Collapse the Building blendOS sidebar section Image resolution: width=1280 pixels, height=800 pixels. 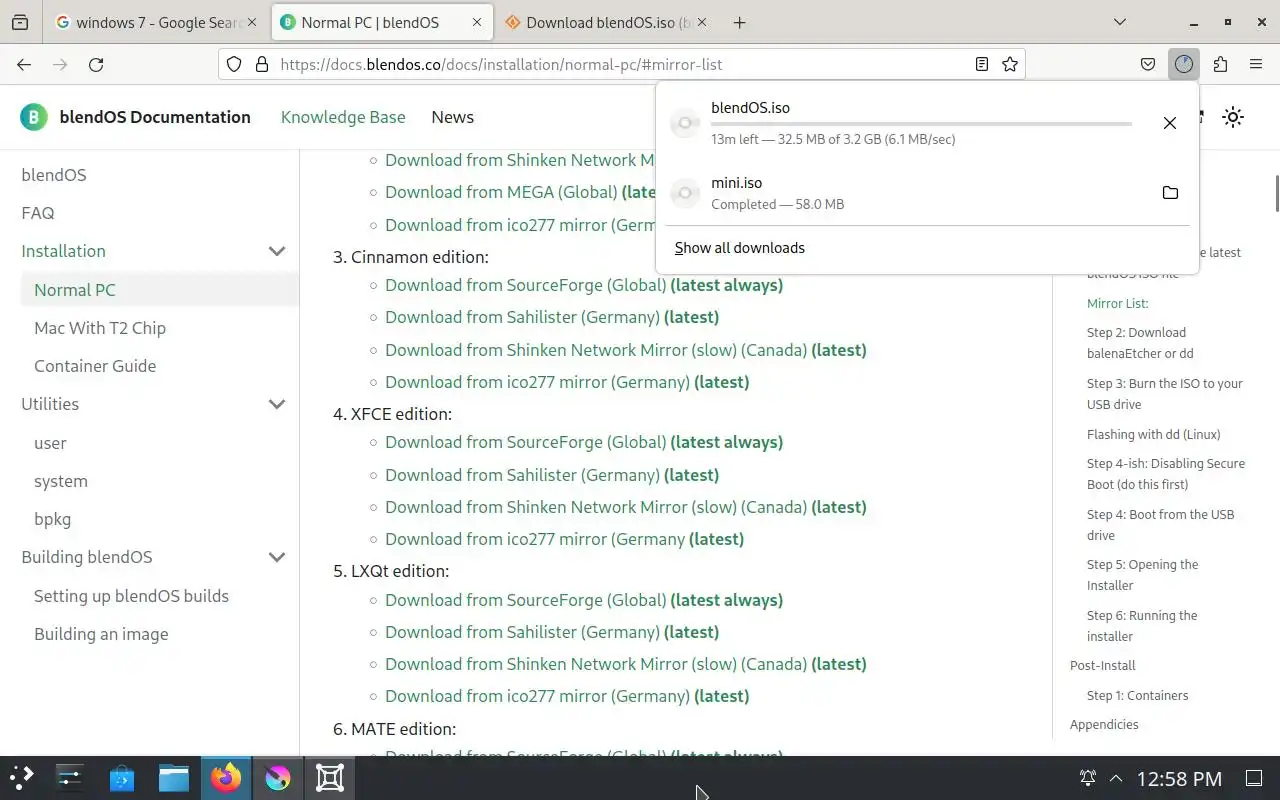[277, 557]
